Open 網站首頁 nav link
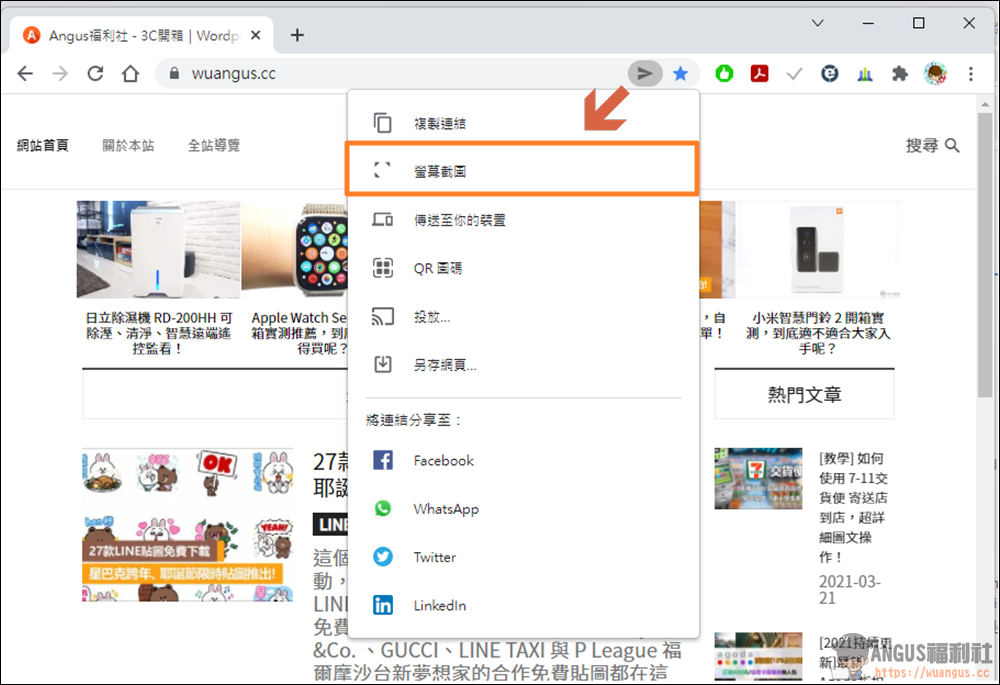Image resolution: width=1000 pixels, height=685 pixels. [42, 145]
